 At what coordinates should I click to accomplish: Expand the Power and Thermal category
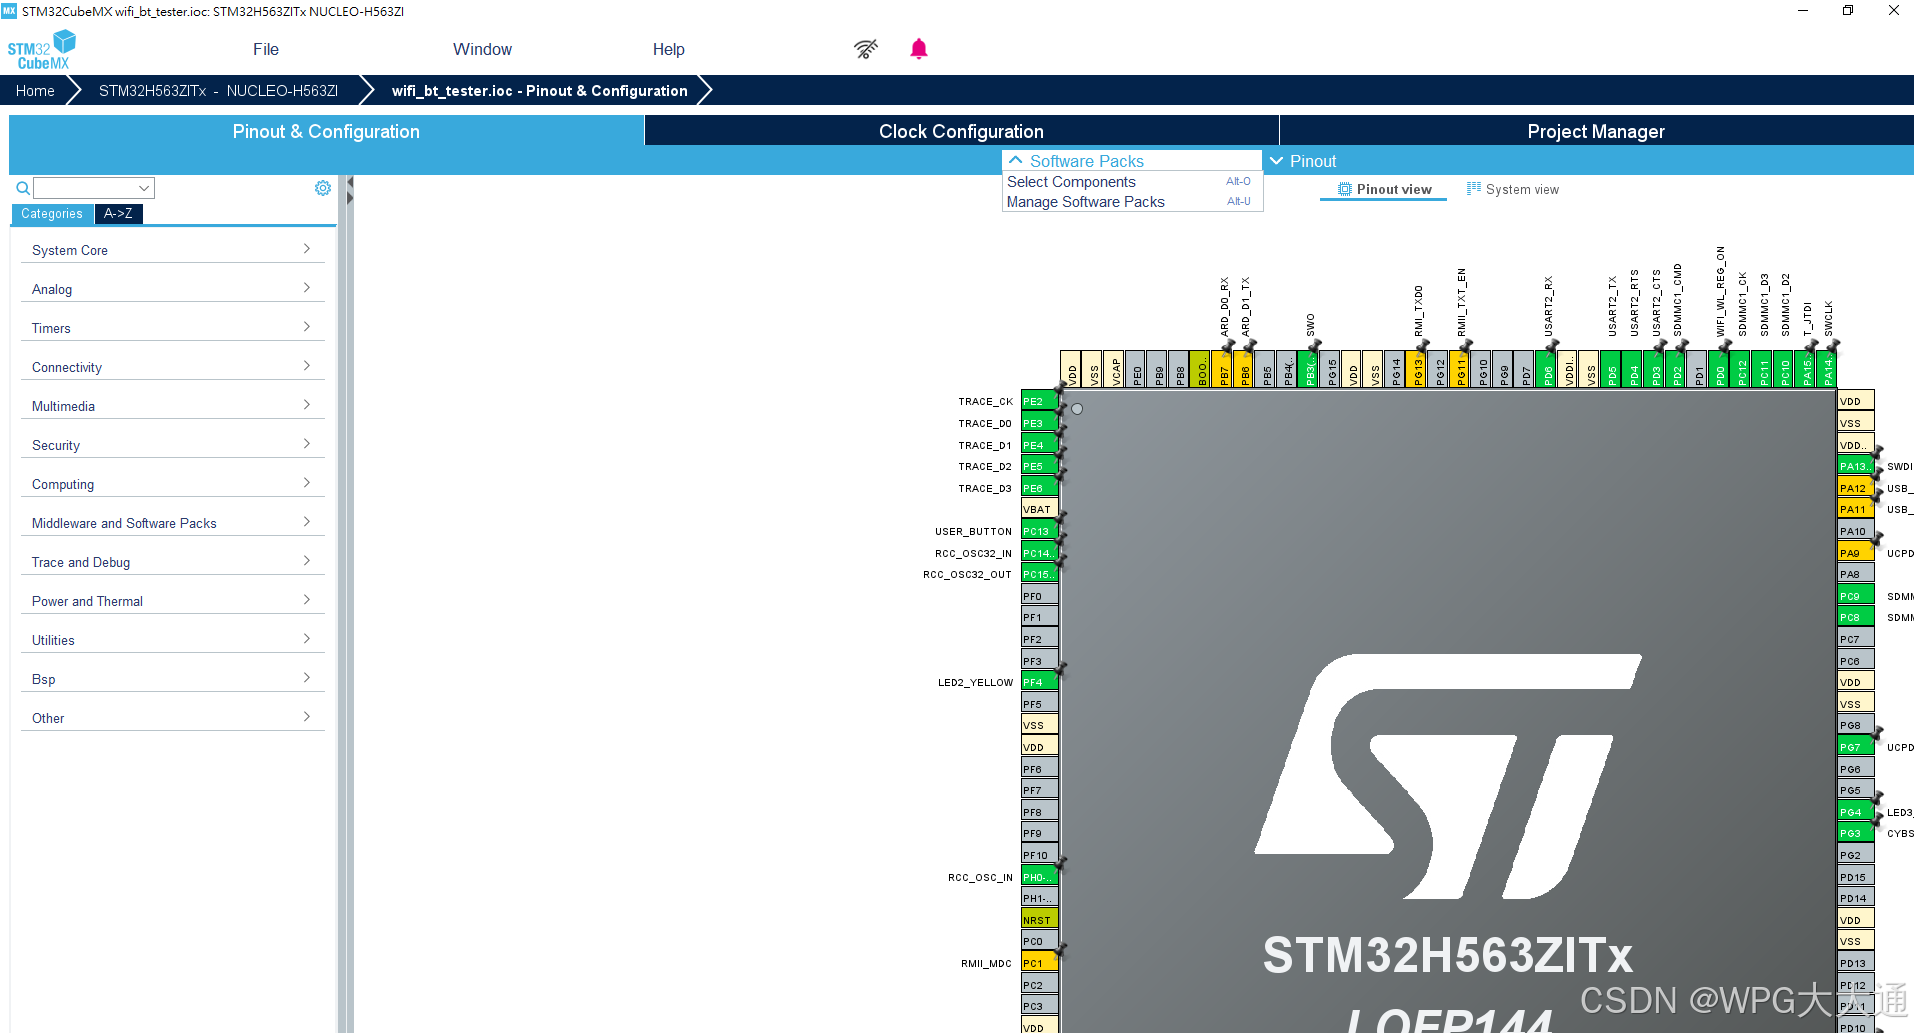click(x=172, y=601)
